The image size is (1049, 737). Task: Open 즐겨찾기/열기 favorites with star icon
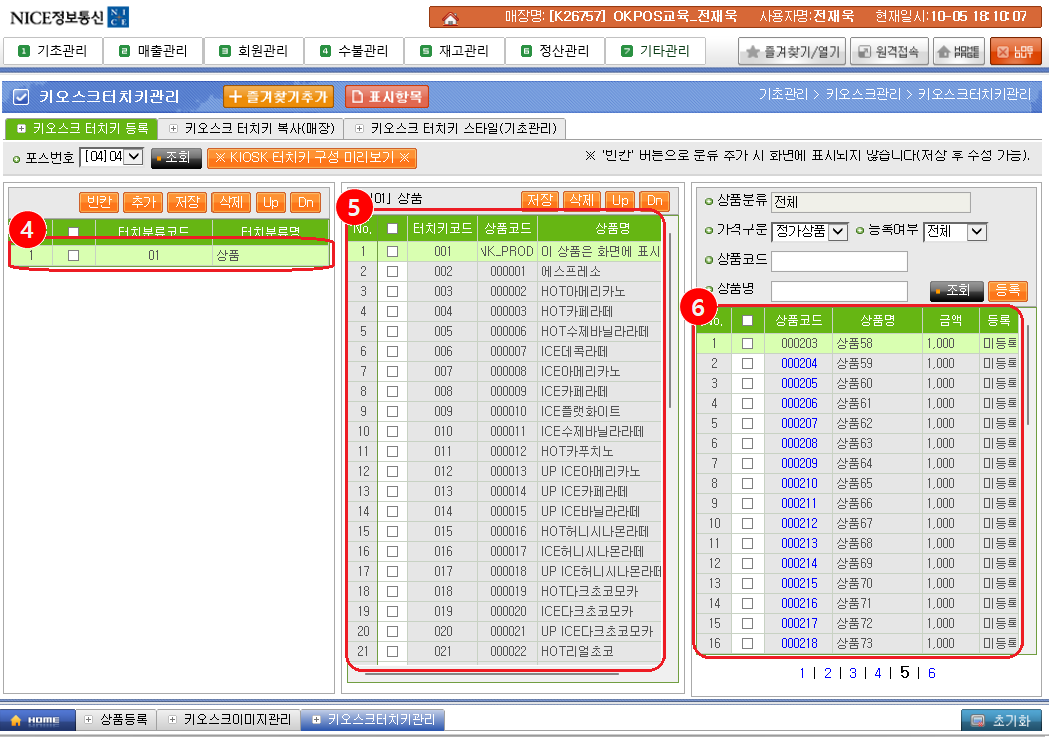tap(791, 51)
